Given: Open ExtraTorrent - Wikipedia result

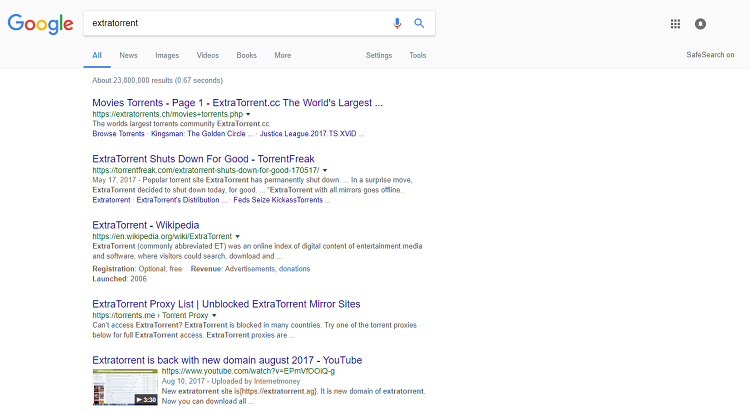Looking at the screenshot, I should (x=145, y=225).
